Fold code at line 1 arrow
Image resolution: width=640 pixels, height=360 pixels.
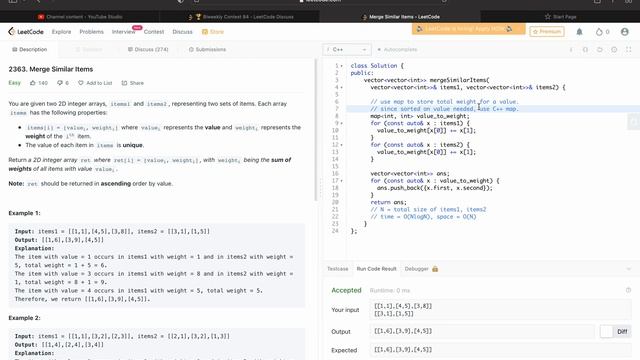click(x=342, y=66)
